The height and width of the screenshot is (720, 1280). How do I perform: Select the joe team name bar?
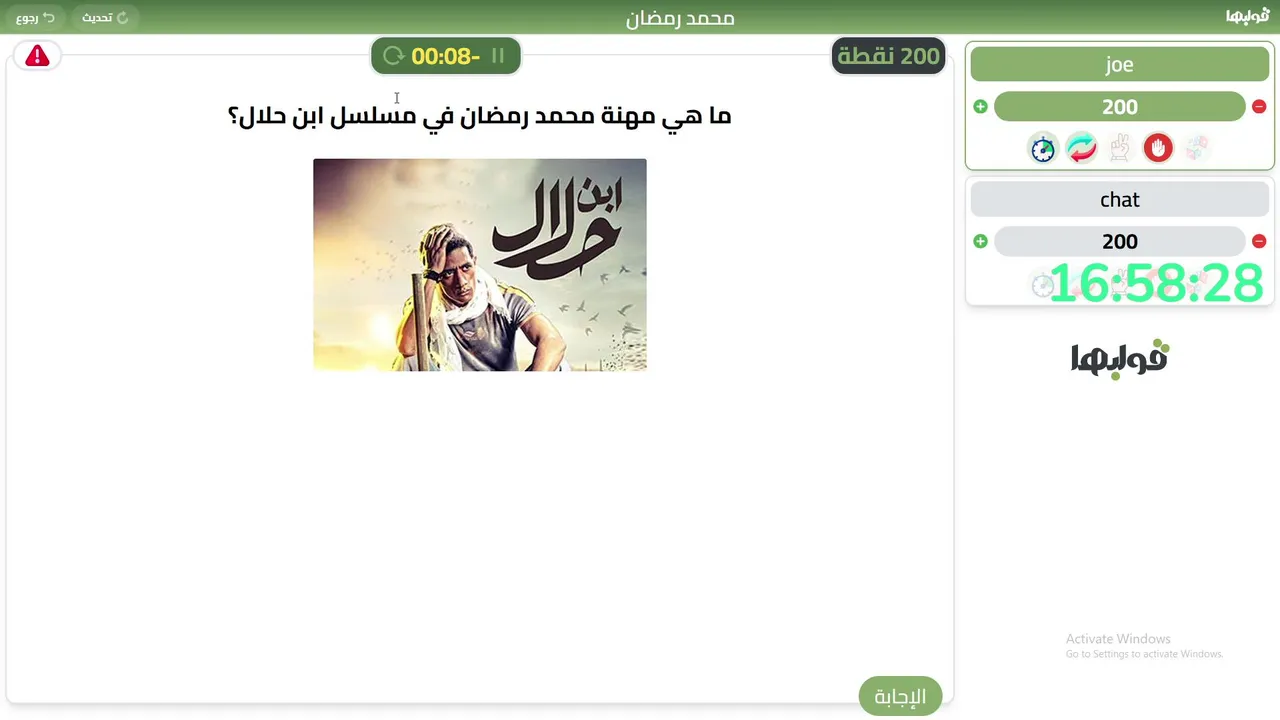1120,65
